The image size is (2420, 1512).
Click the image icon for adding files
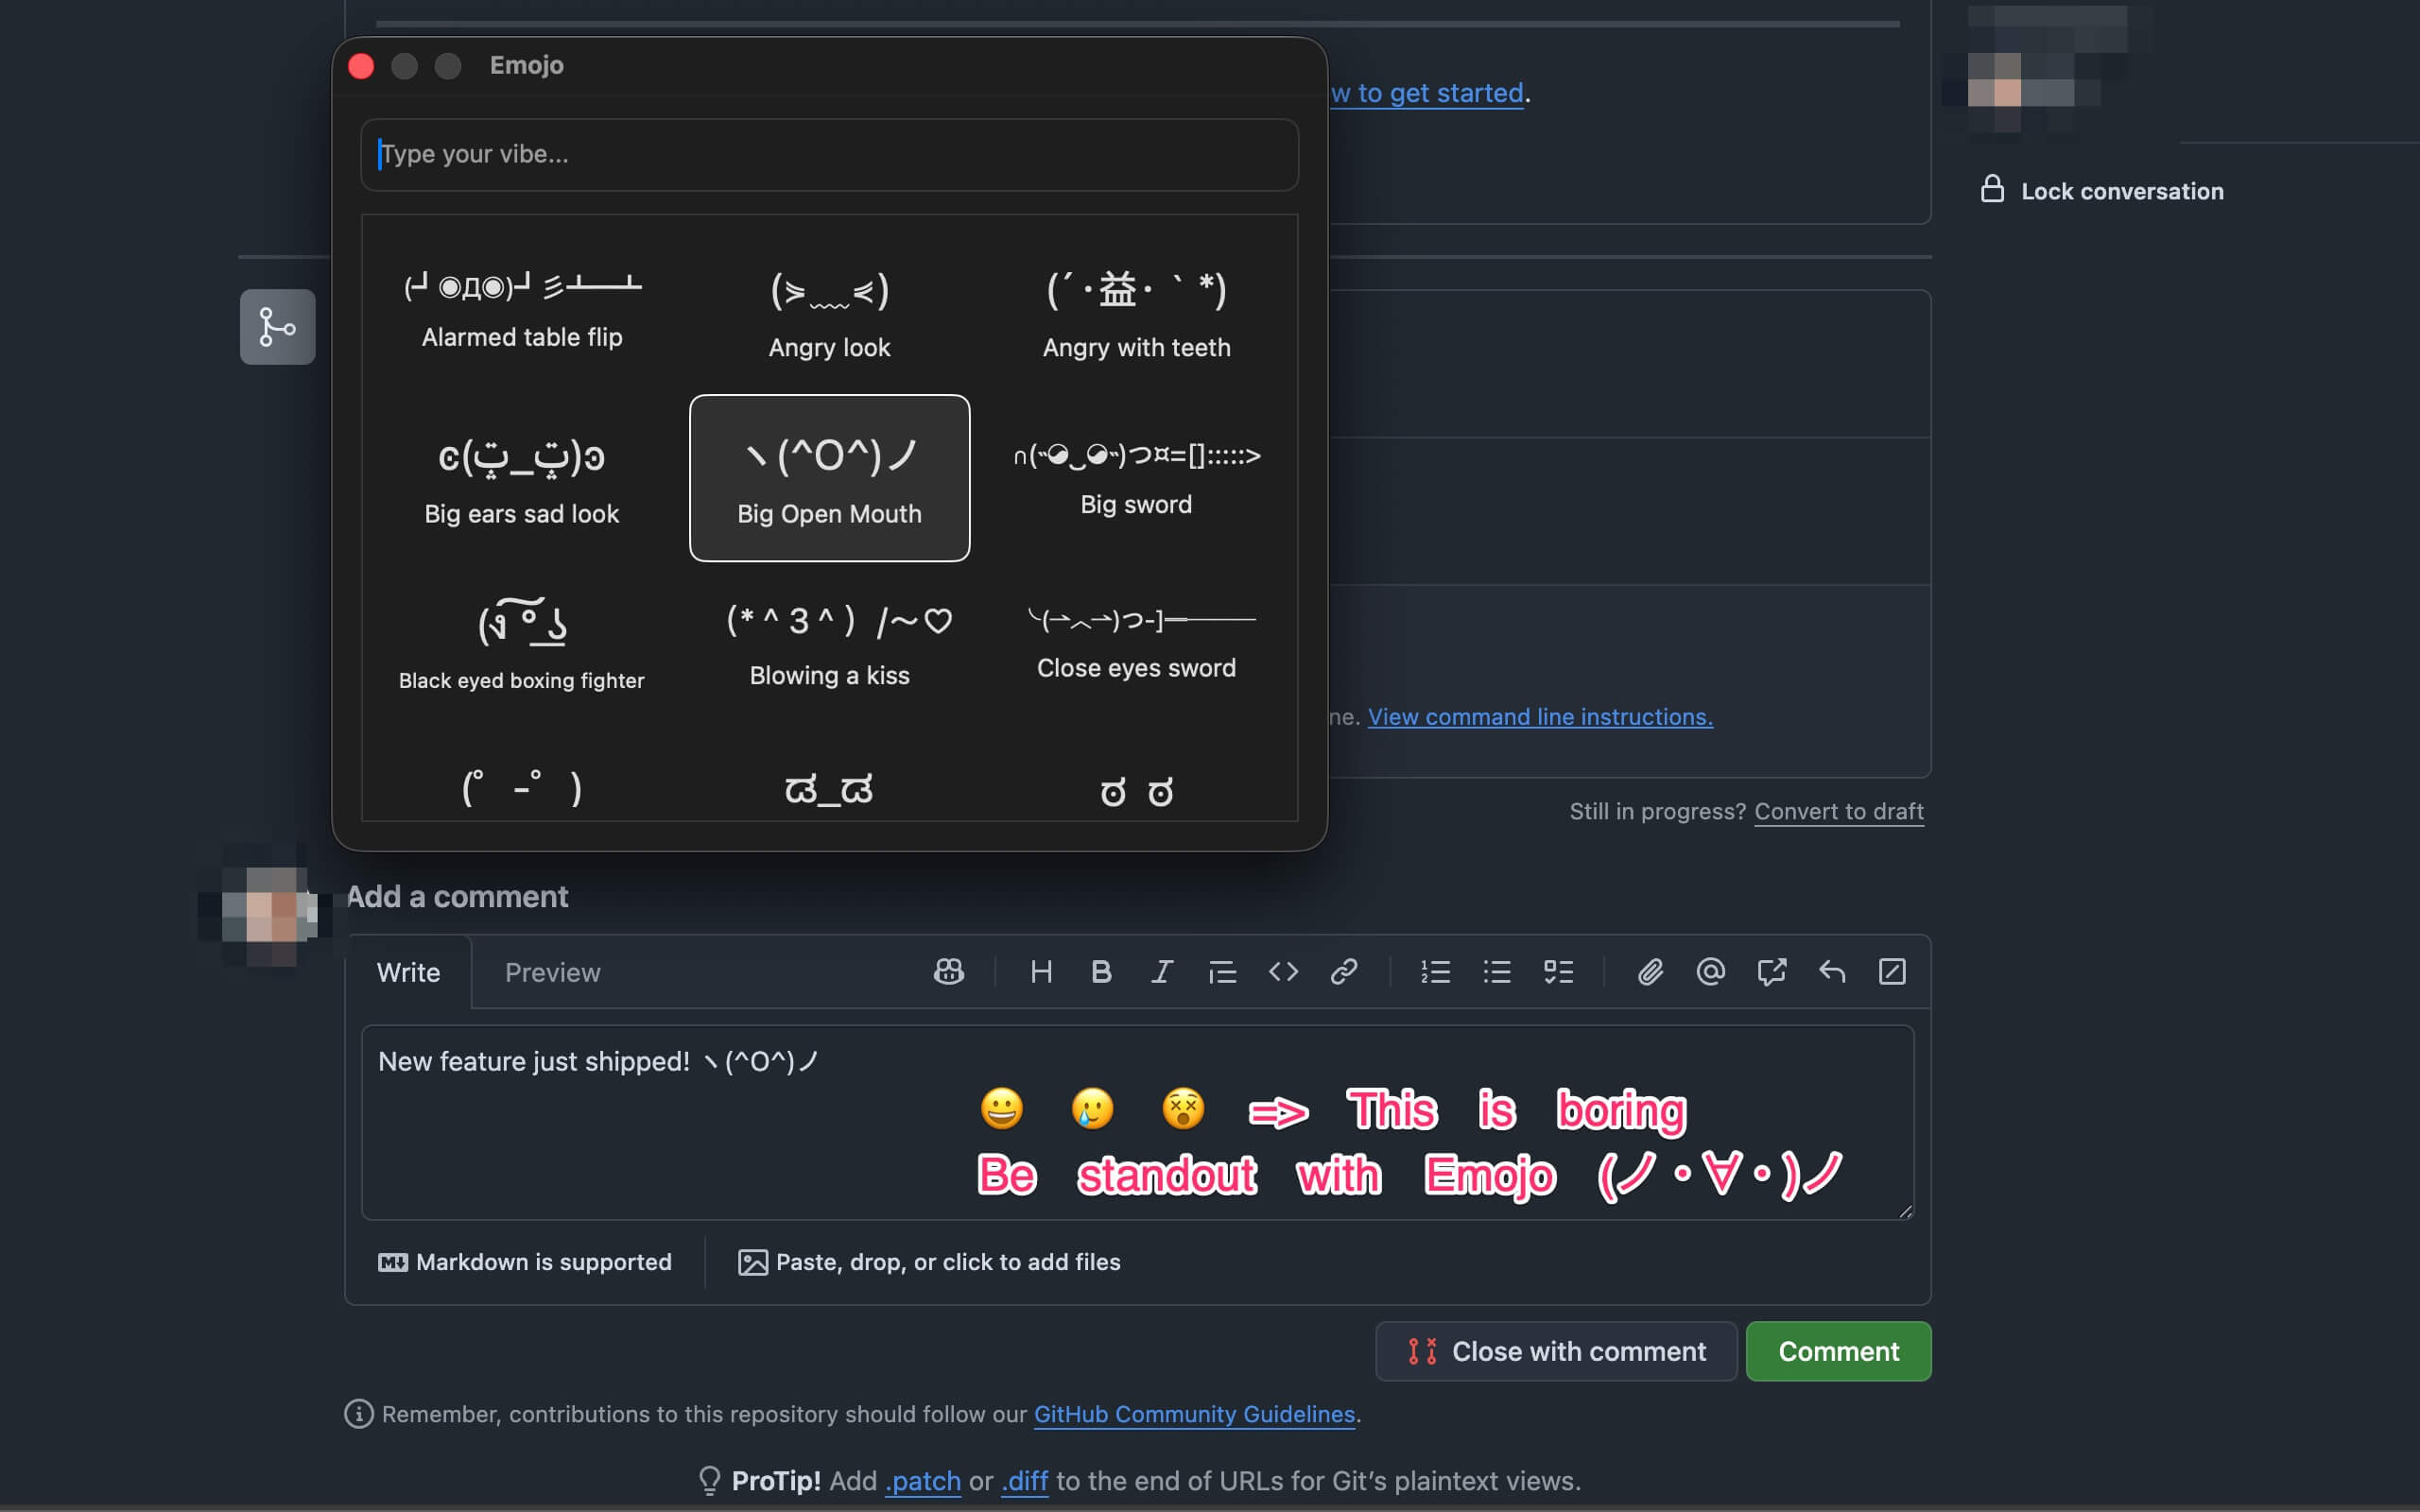point(753,1262)
